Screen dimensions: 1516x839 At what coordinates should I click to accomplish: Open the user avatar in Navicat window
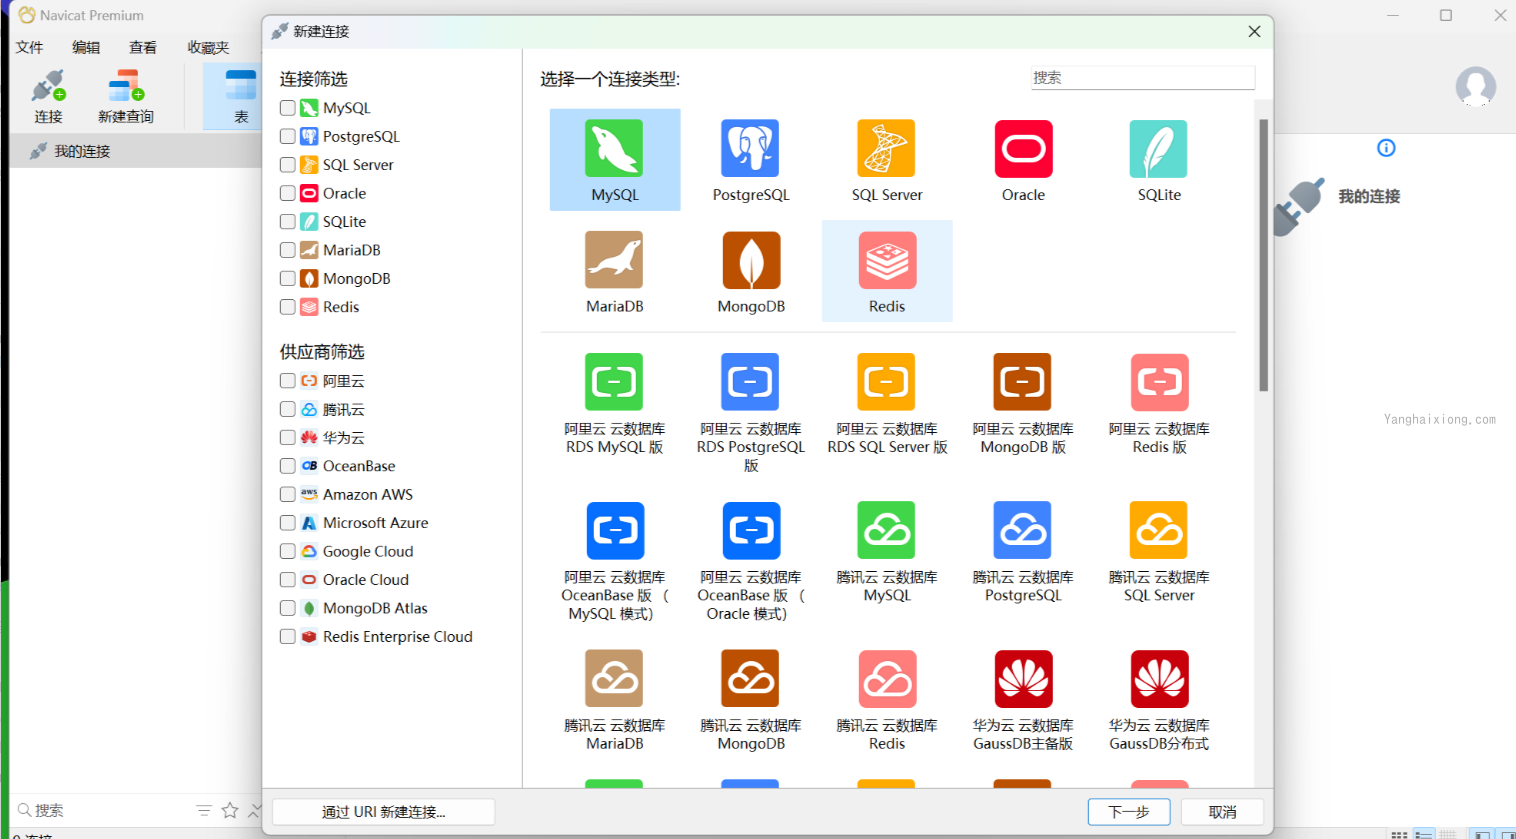[1475, 87]
